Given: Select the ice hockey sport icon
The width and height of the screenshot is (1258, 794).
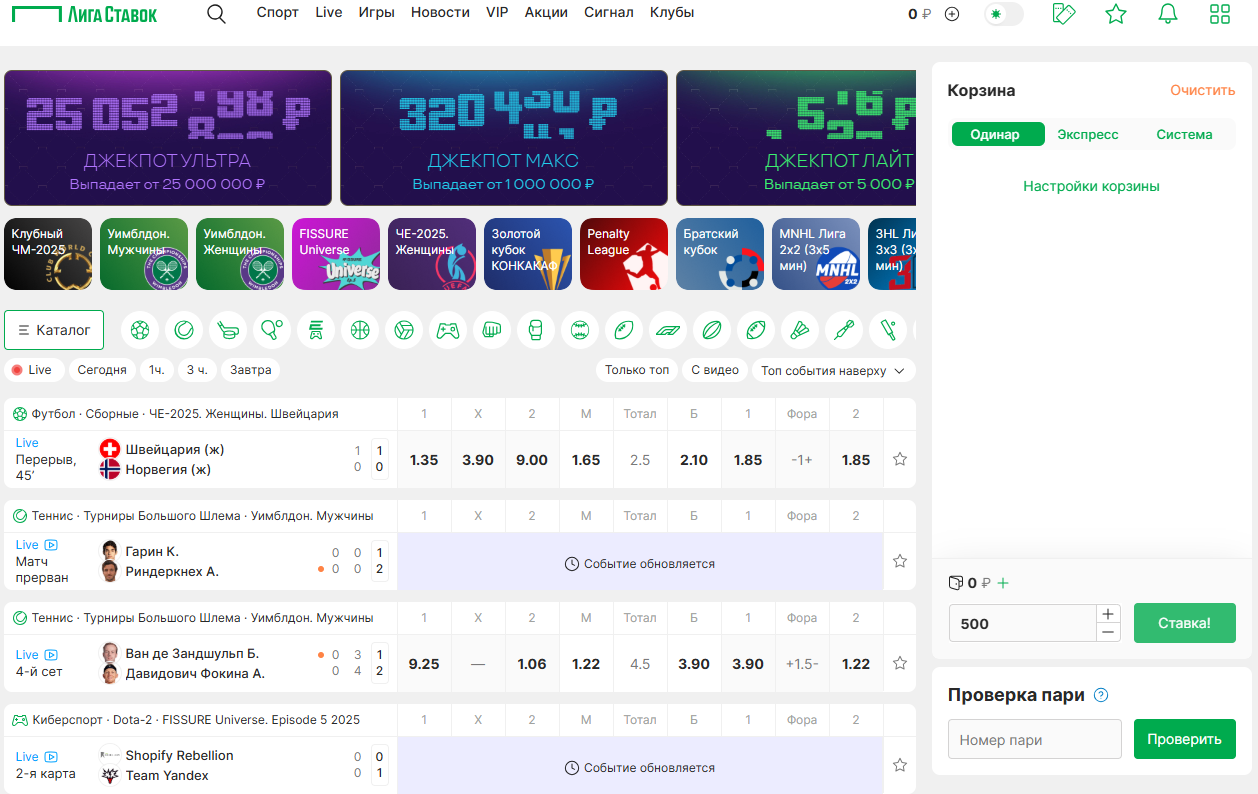Looking at the screenshot, I should point(228,329).
